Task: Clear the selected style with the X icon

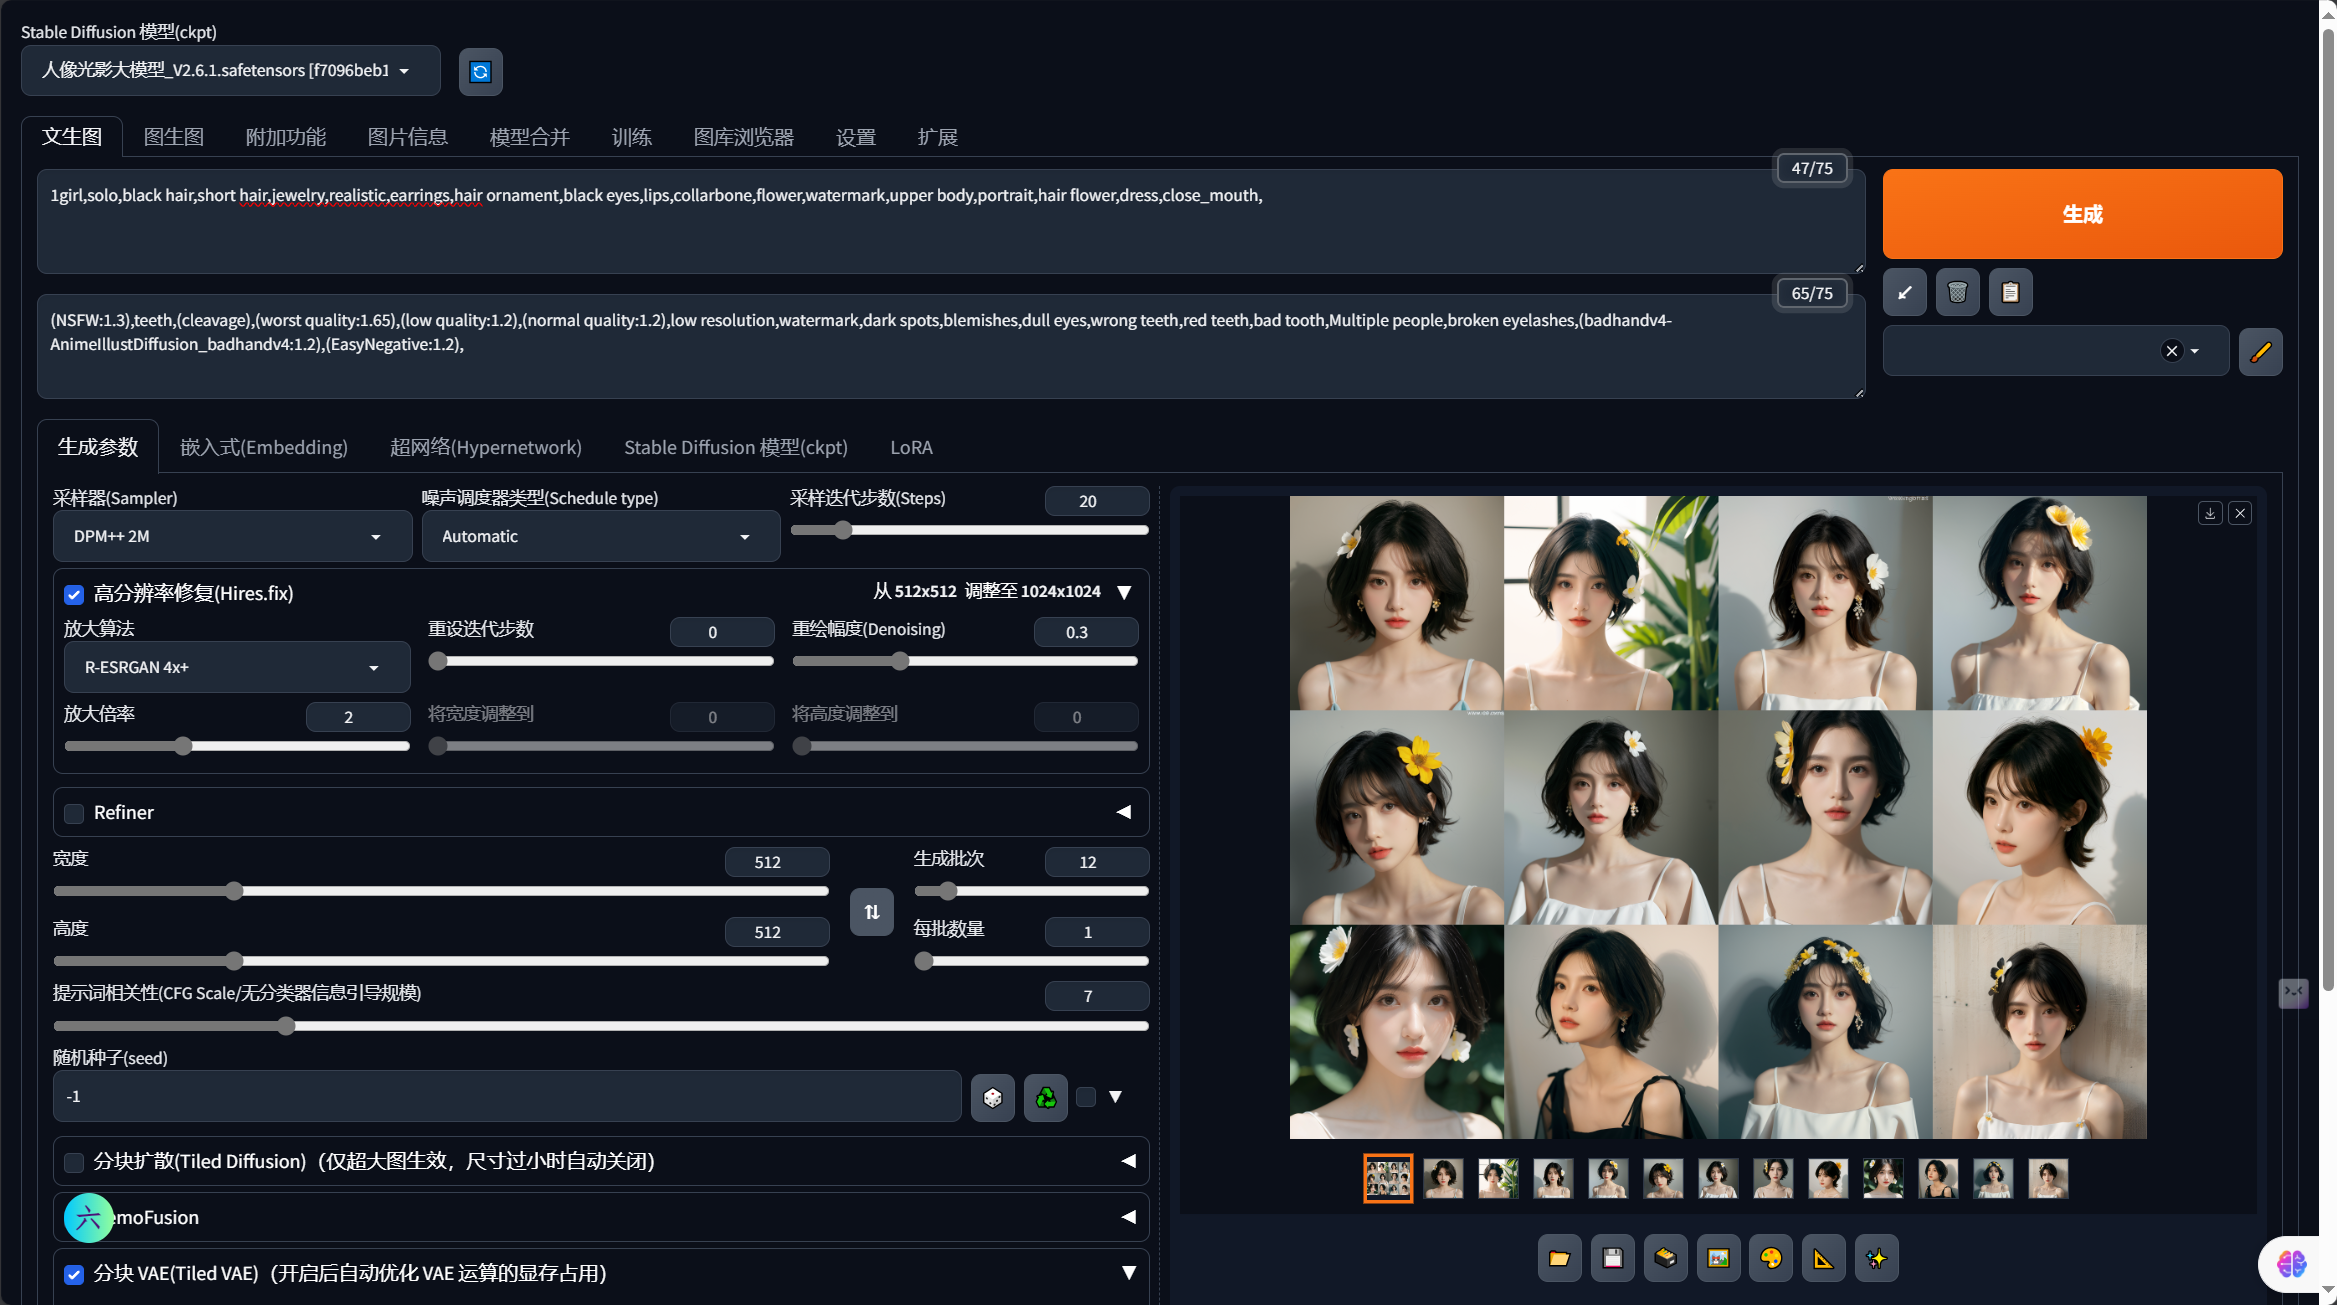Action: tap(2171, 351)
